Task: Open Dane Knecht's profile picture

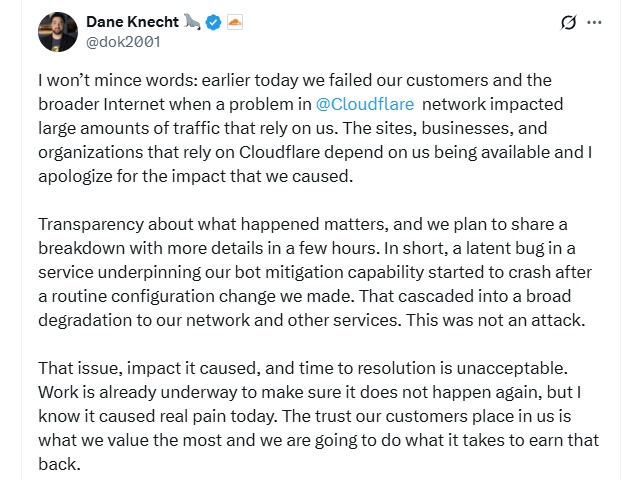Action: (58, 32)
